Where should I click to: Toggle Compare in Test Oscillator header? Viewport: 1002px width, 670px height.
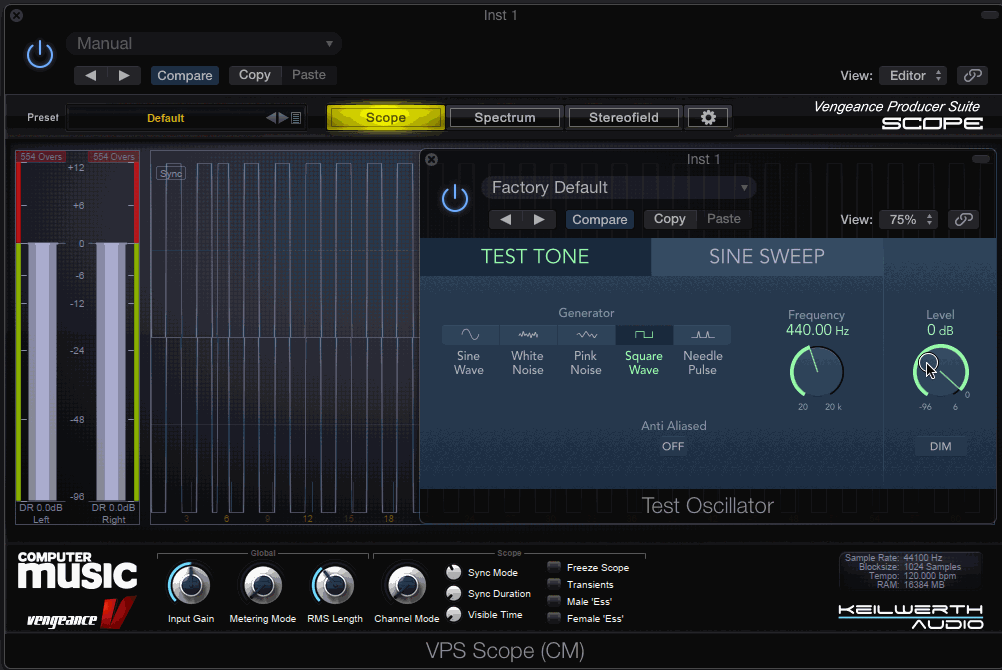[599, 219]
